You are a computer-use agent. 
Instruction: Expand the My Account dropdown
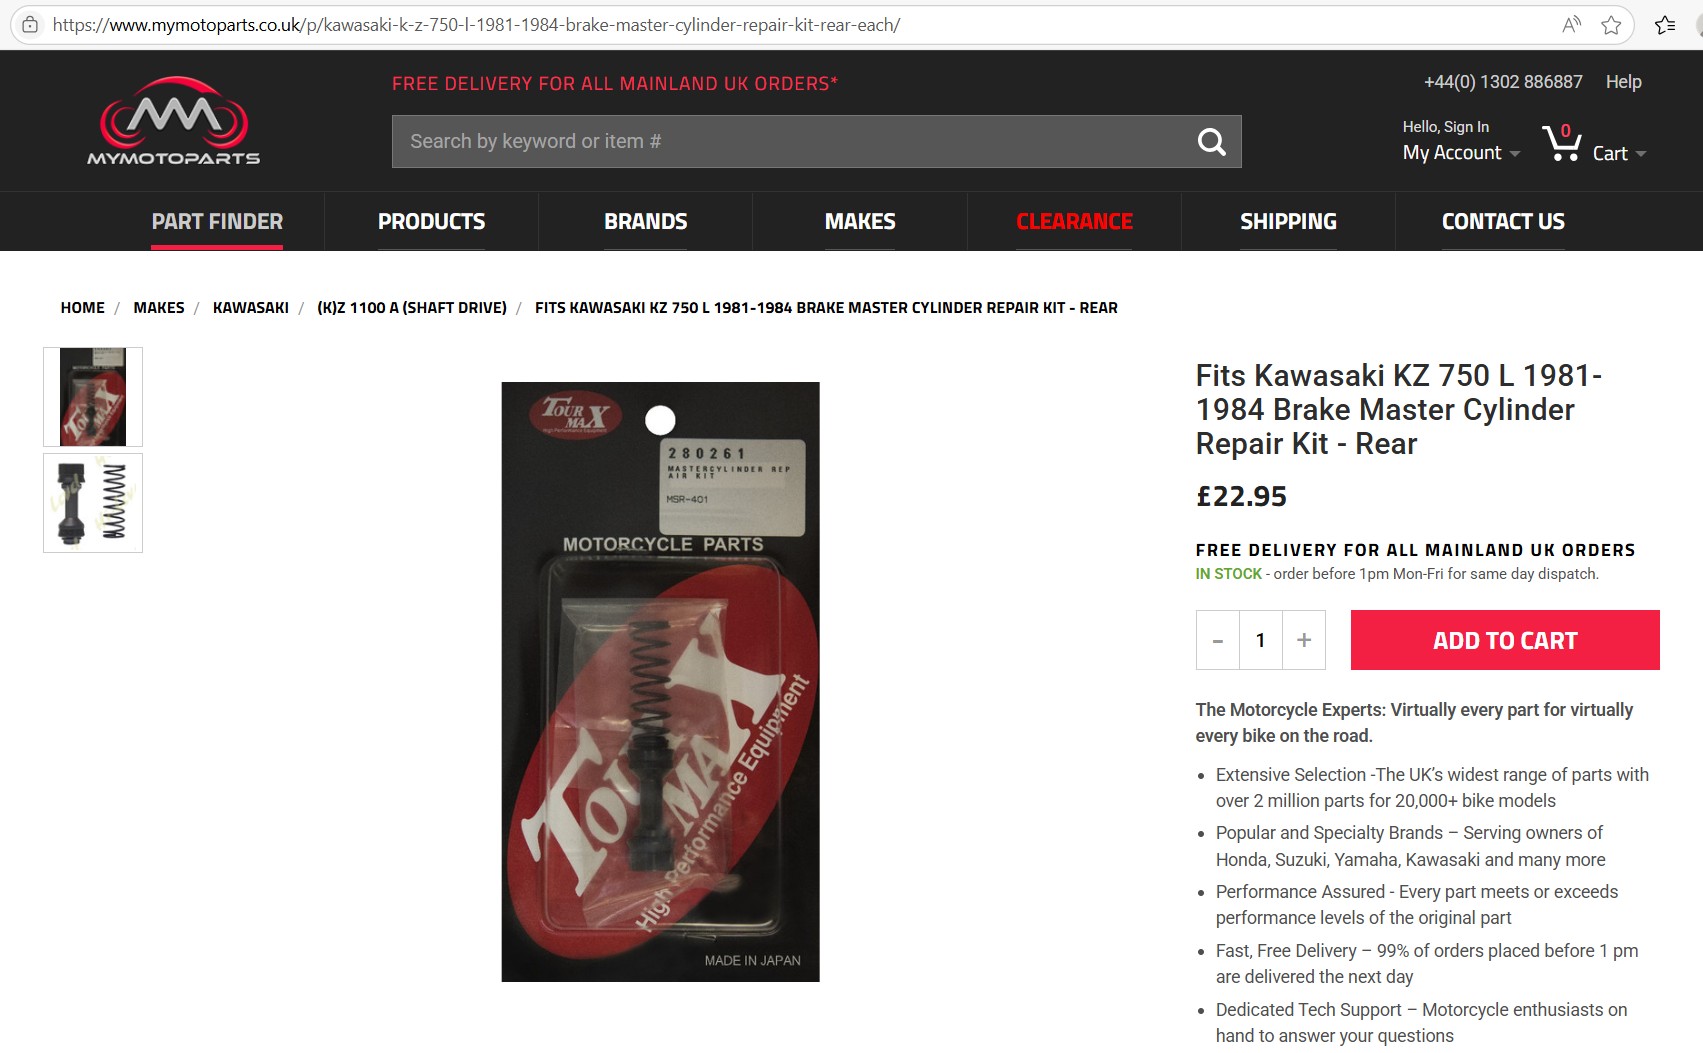[1461, 153]
